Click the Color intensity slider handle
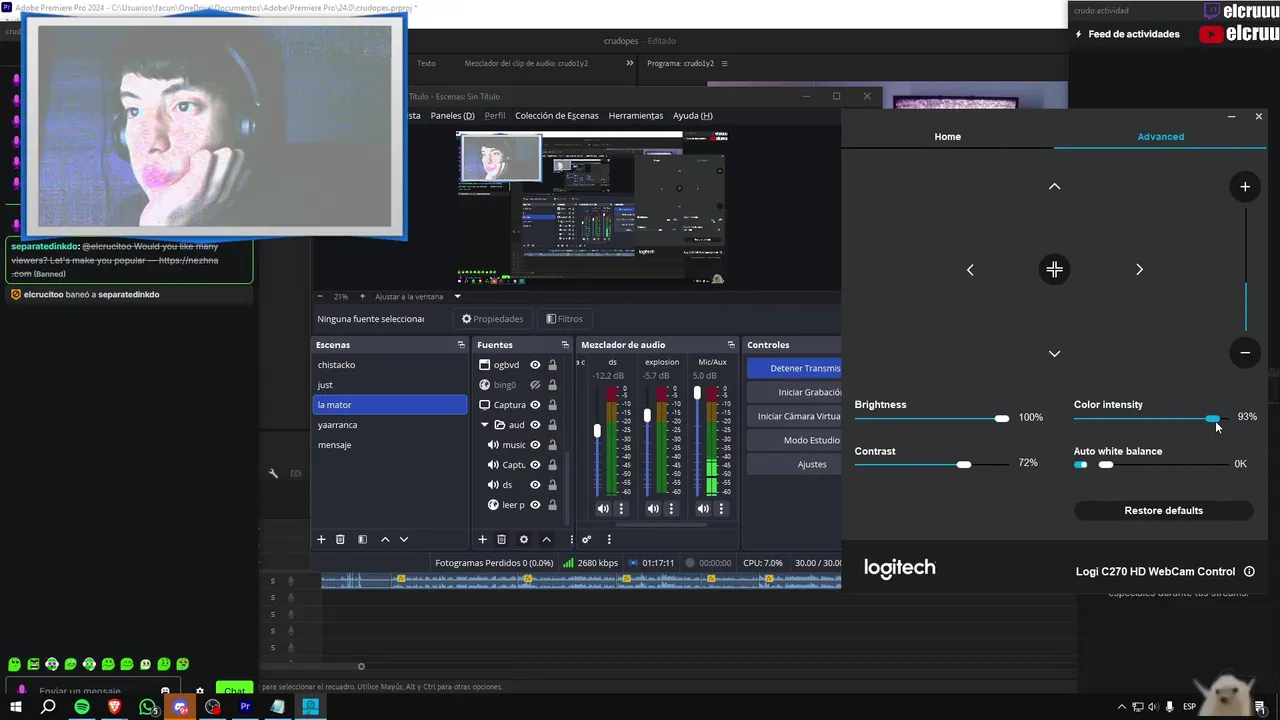 [x=1212, y=418]
